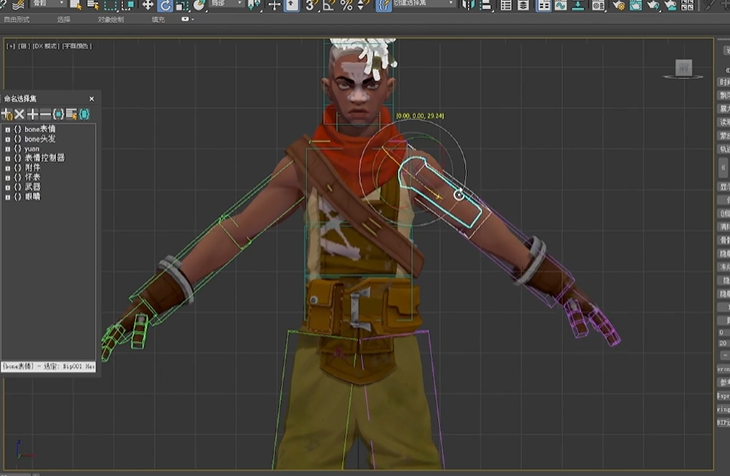The width and height of the screenshot is (730, 476).
Task: Expand the 表情控制器 selection set
Action: [7, 158]
